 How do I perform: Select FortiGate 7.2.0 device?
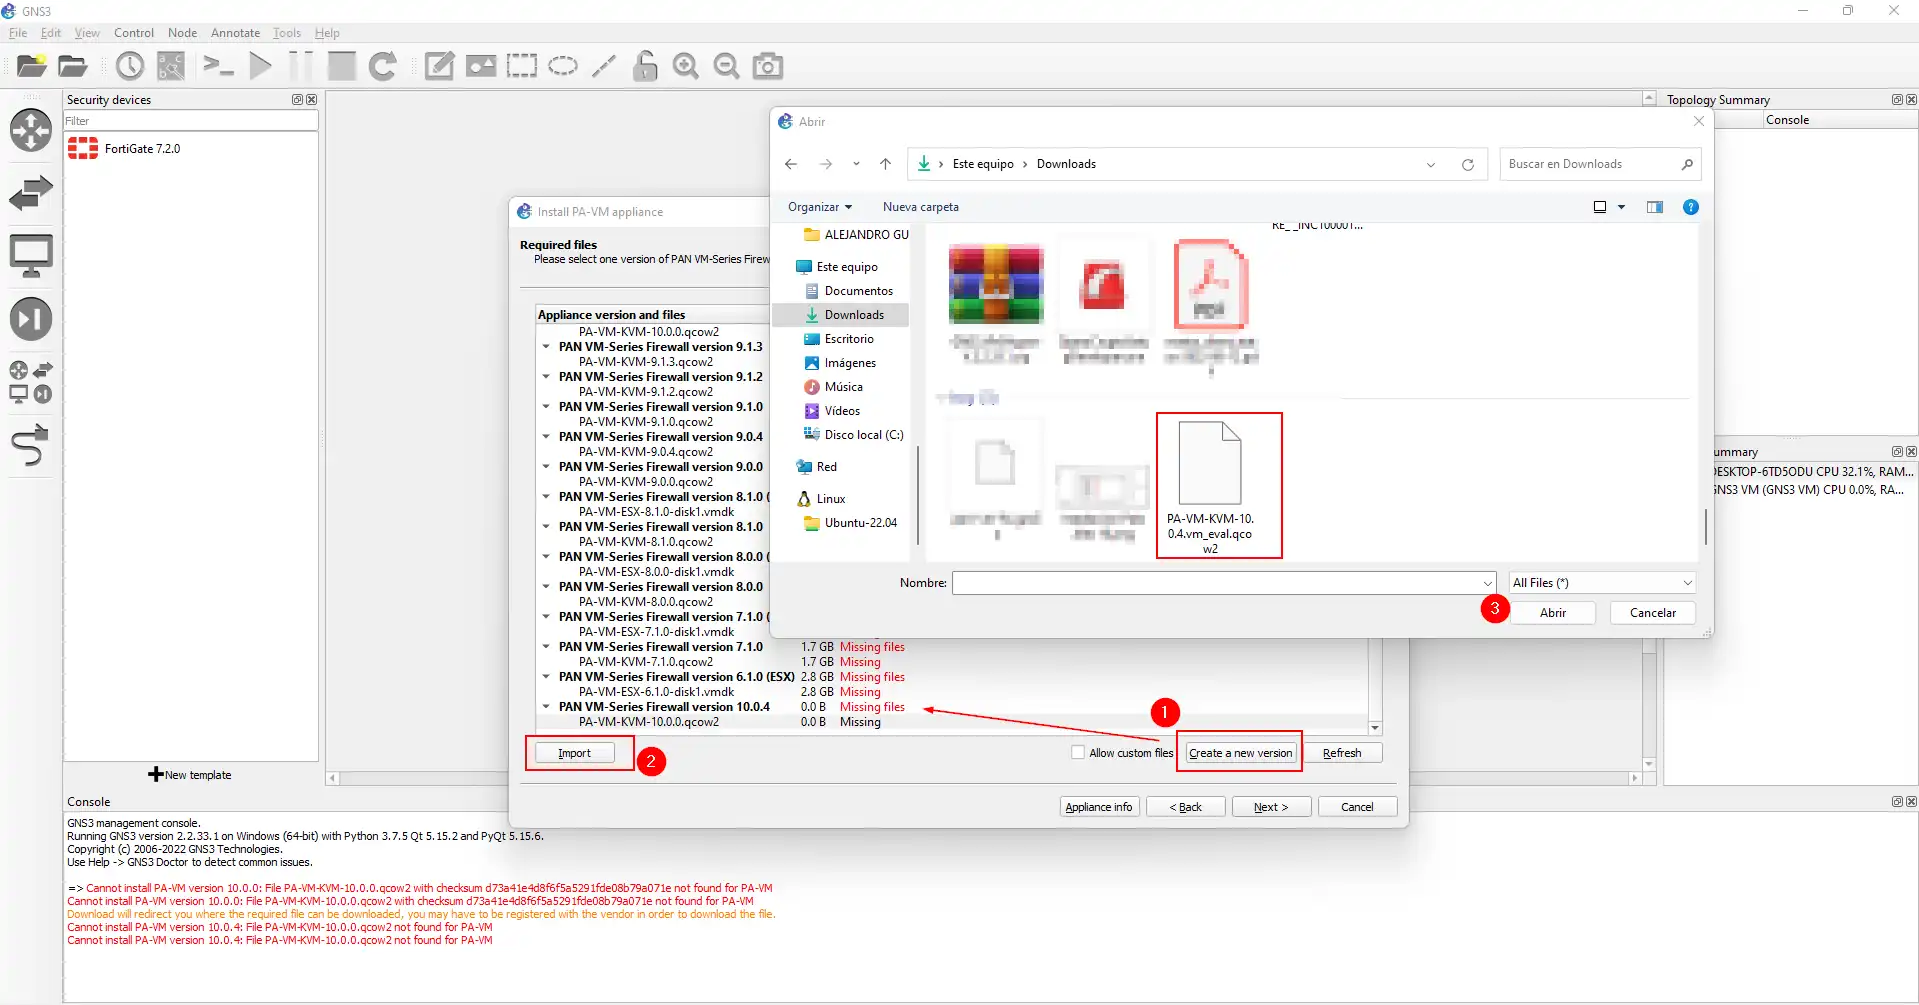tap(142, 149)
